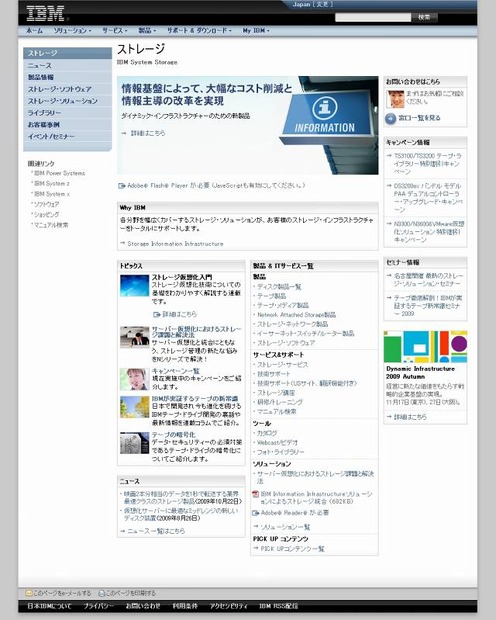
Task: Open the N3300/N3600 VMware campaign link
Action: (429, 232)
